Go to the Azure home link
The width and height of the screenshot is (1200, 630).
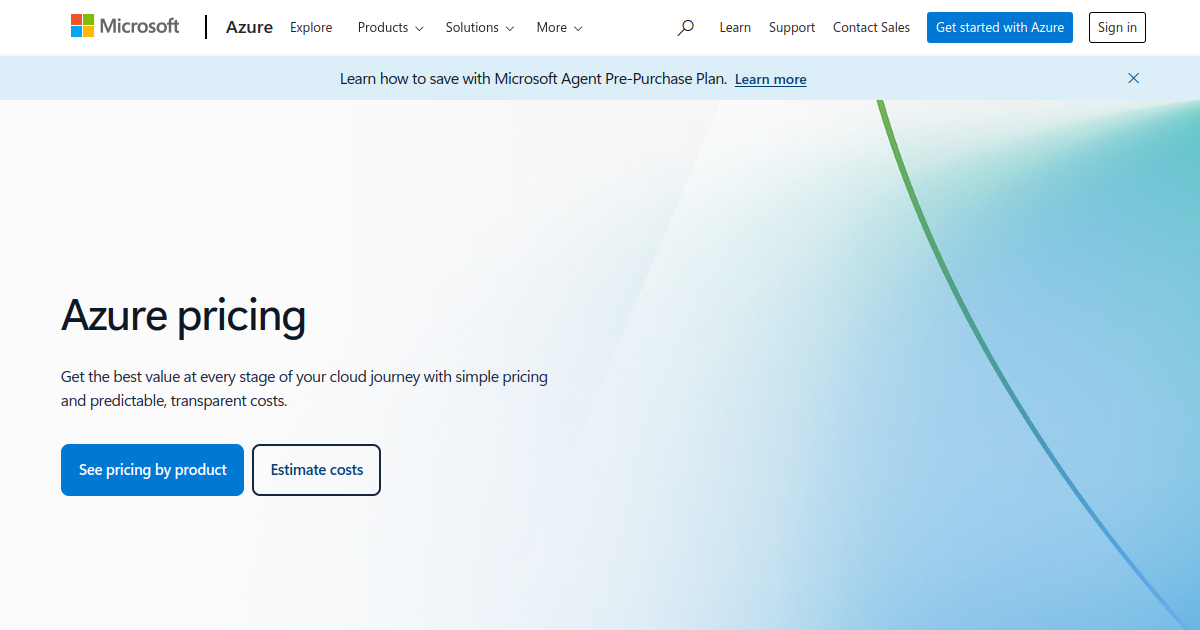[249, 27]
